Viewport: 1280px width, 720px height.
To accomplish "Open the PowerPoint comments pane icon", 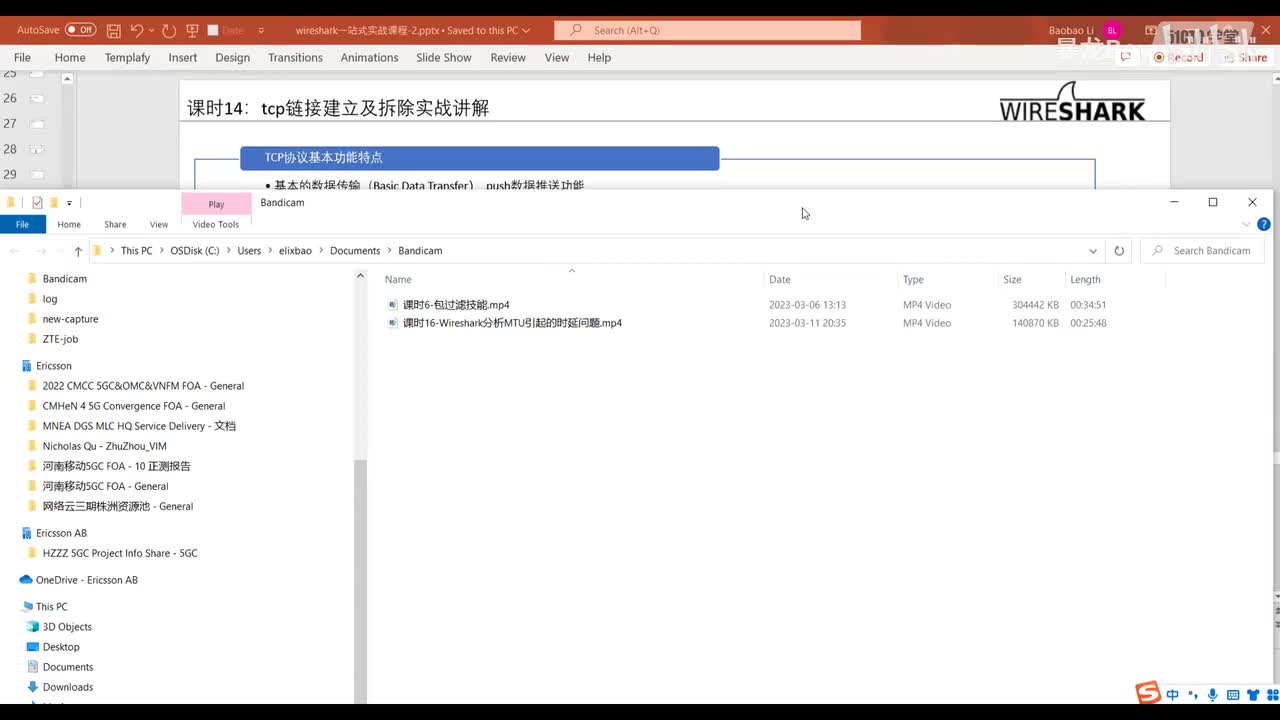I will [x=1126, y=57].
